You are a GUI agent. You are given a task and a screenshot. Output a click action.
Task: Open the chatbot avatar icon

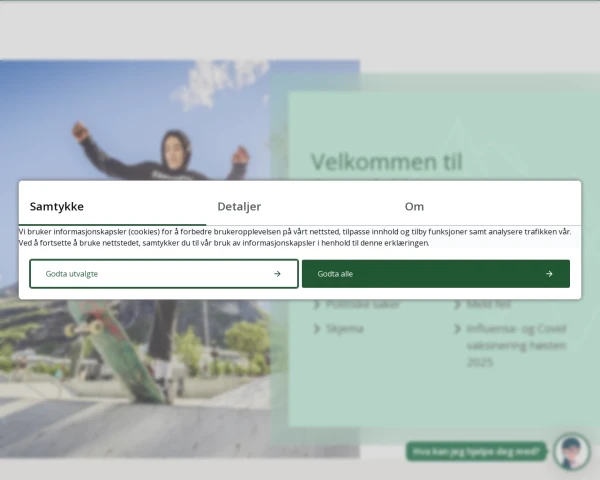point(572,452)
